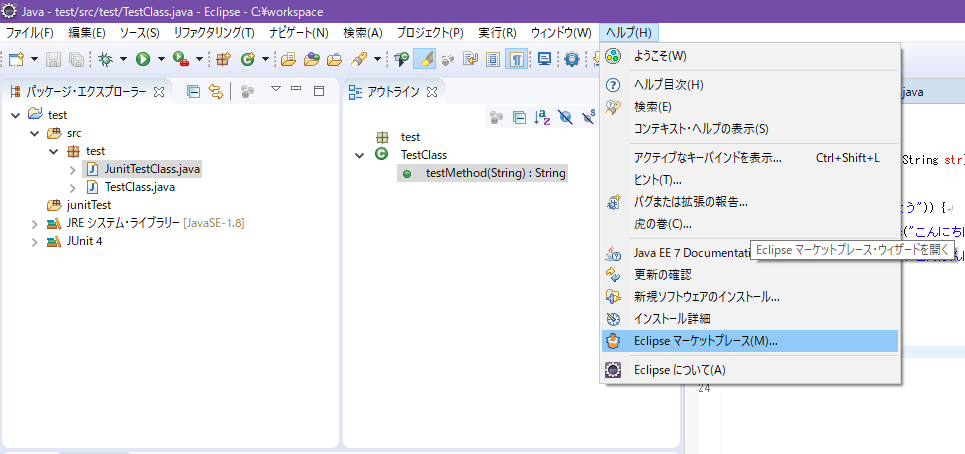The width and height of the screenshot is (965, 454).
Task: Click the Save All toolbar icon
Action: point(76,59)
